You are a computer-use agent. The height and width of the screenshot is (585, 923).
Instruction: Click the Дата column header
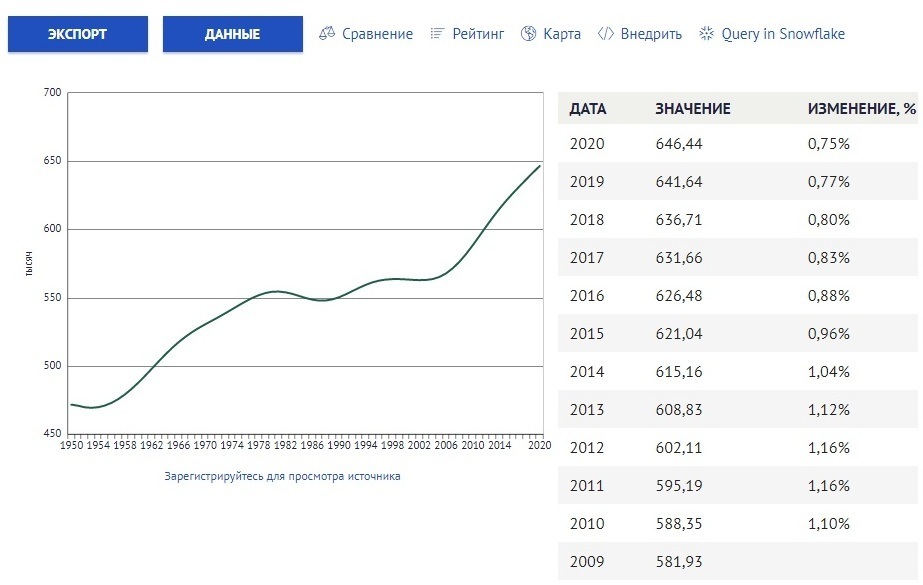(x=588, y=109)
